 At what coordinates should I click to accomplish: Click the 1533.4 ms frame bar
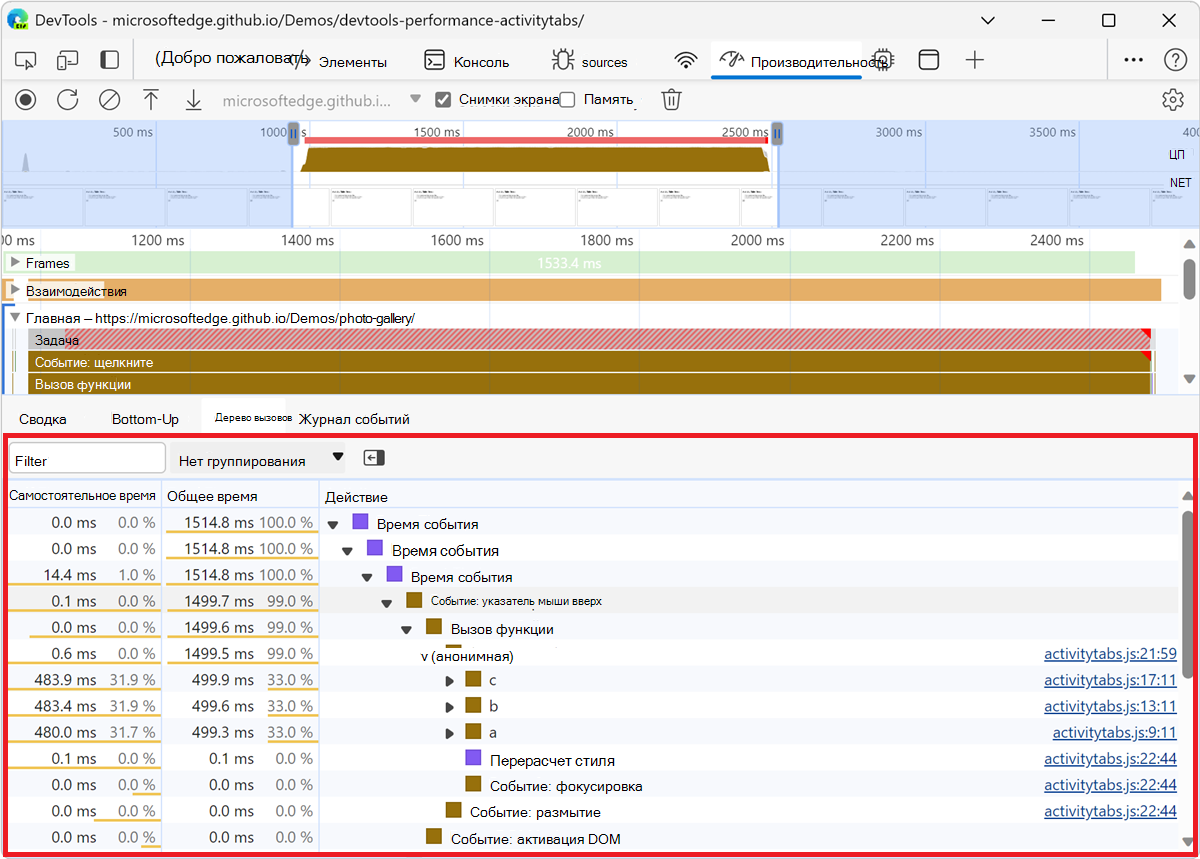click(568, 263)
